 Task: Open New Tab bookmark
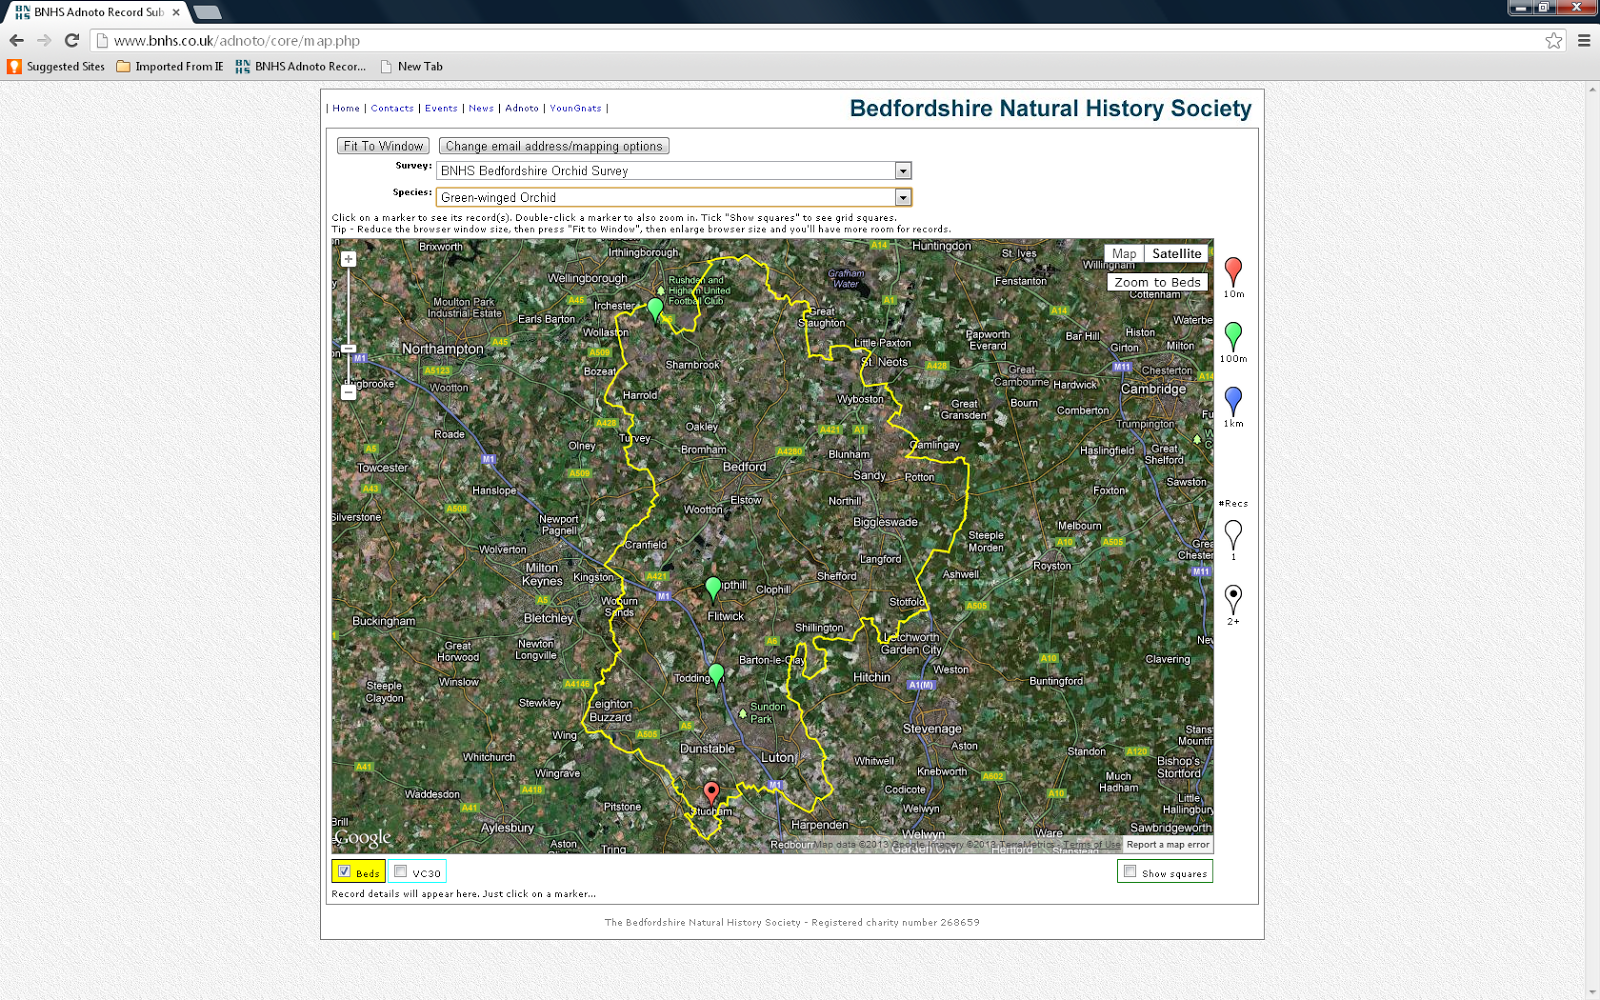pos(411,66)
